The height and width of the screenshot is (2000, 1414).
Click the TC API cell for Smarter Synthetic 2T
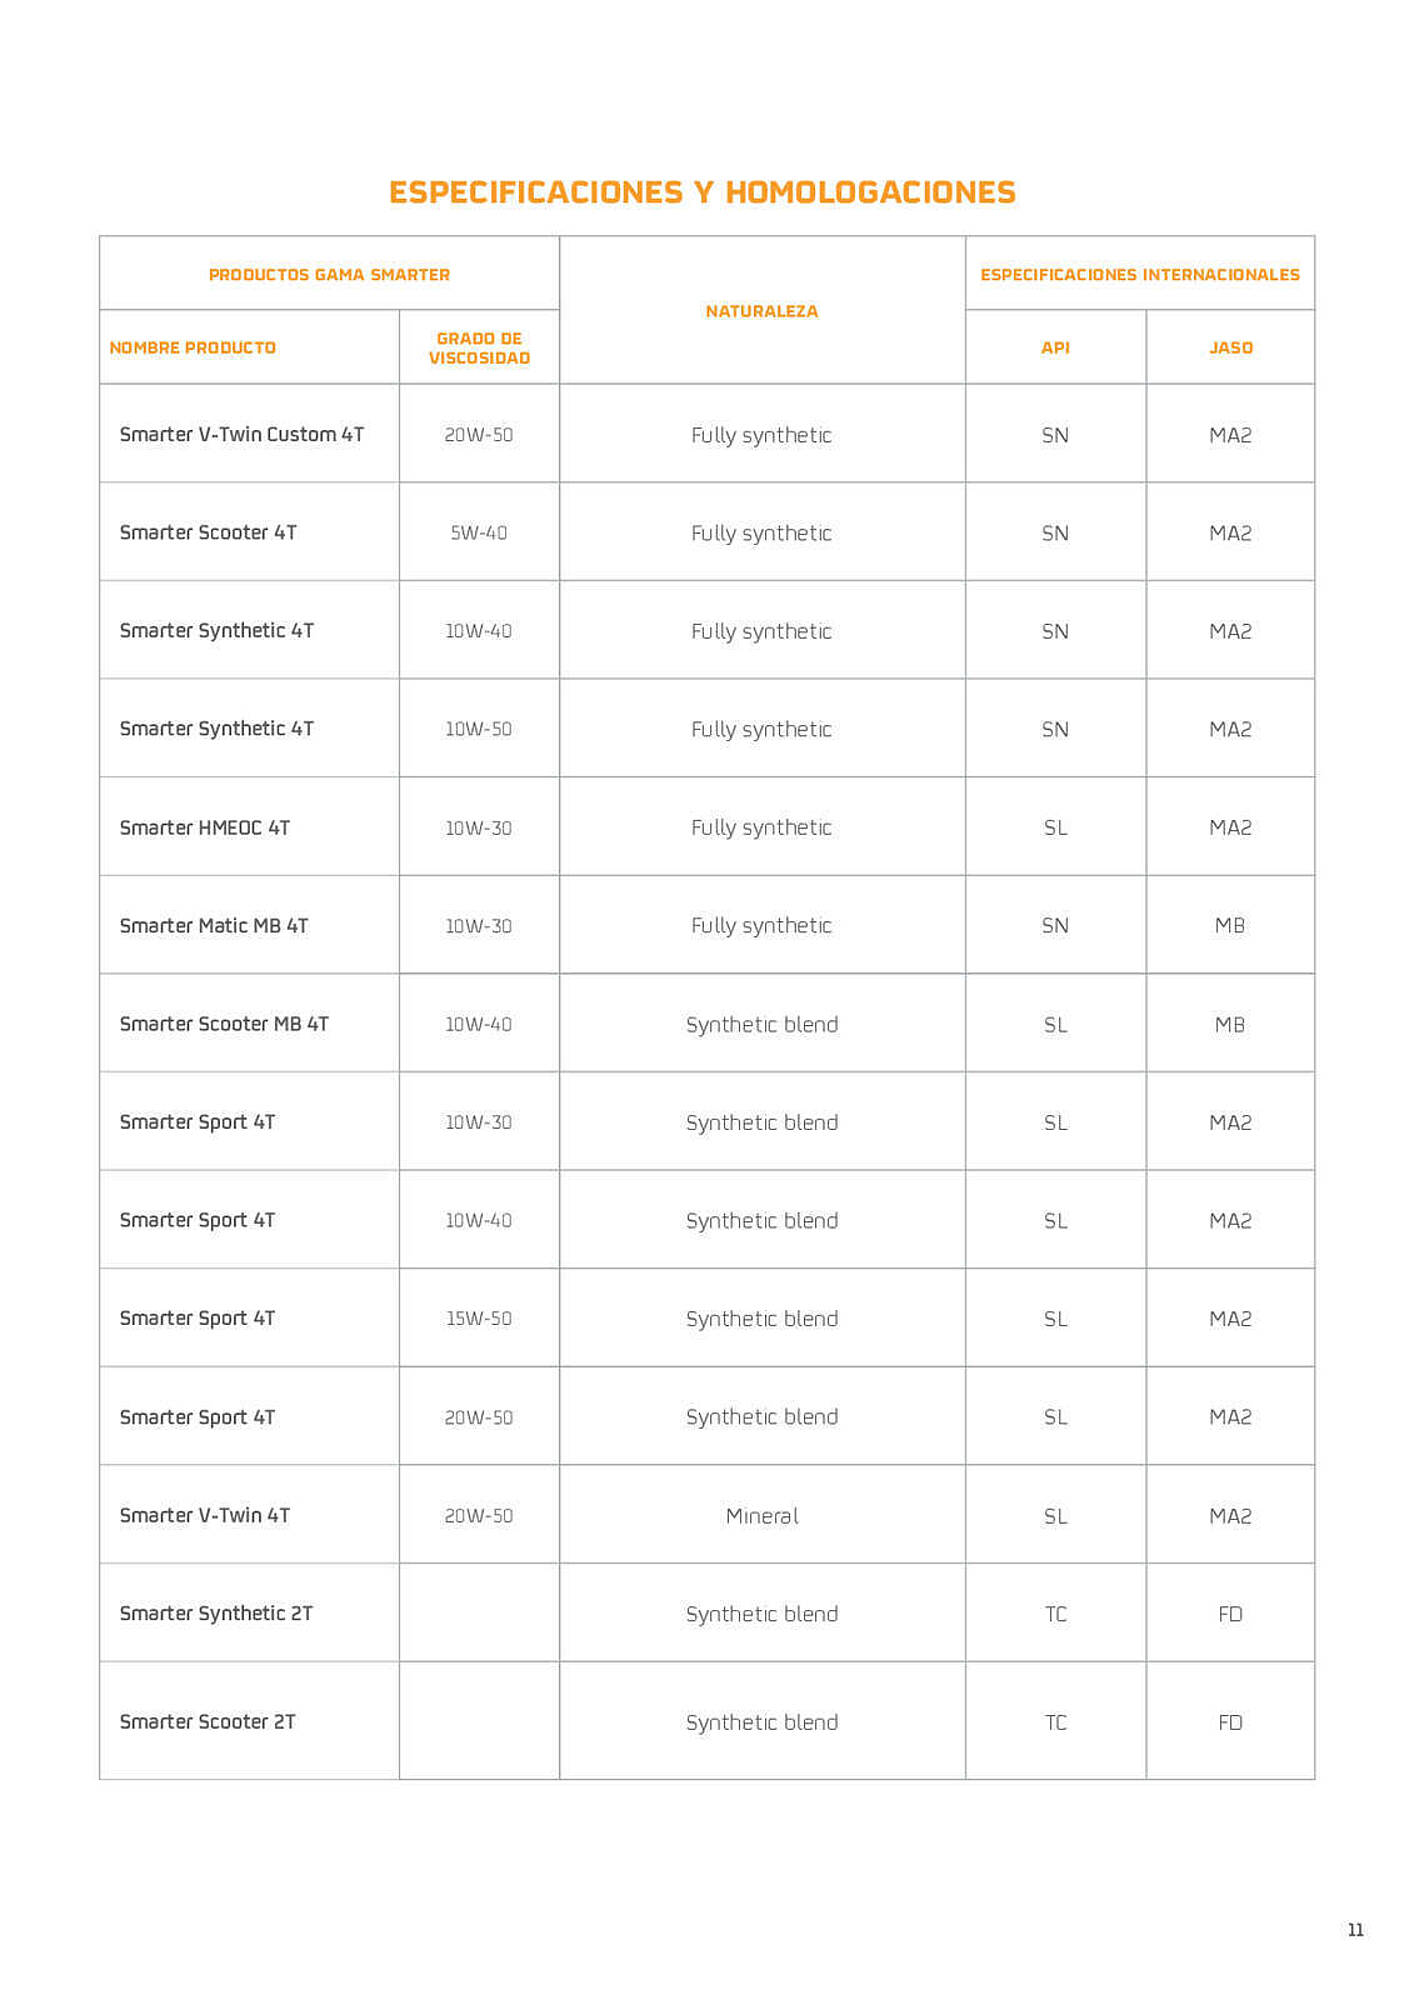click(x=1055, y=1614)
